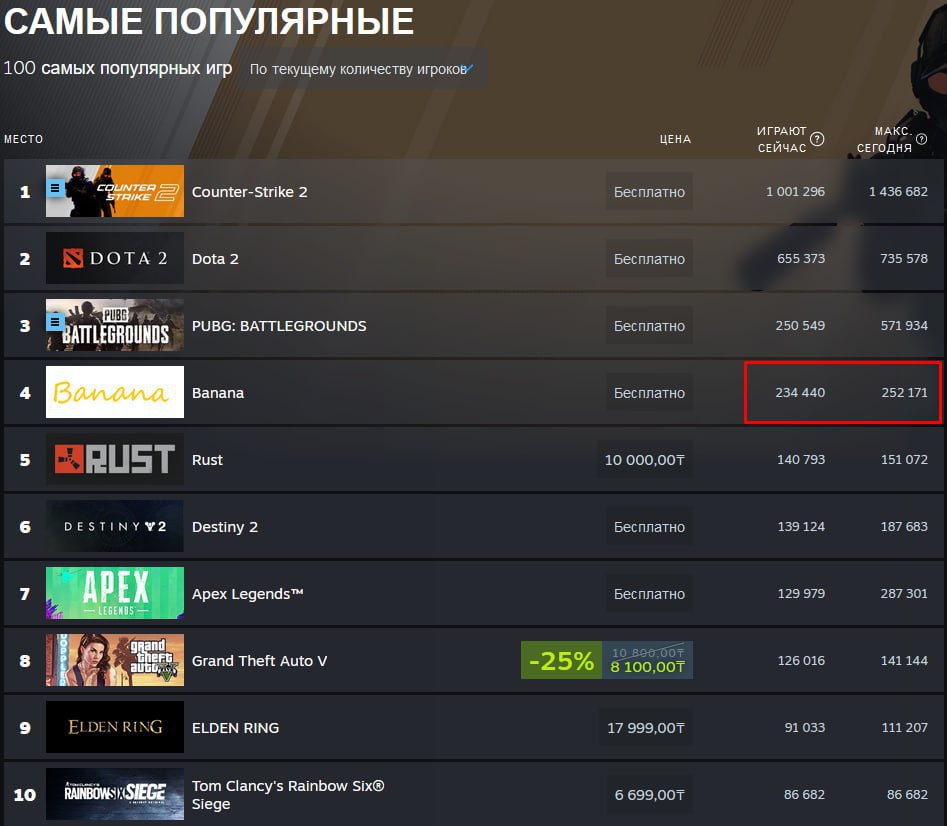Image resolution: width=947 pixels, height=826 pixels.
Task: Open the Dota 2 logo thumbnail
Action: 115,258
